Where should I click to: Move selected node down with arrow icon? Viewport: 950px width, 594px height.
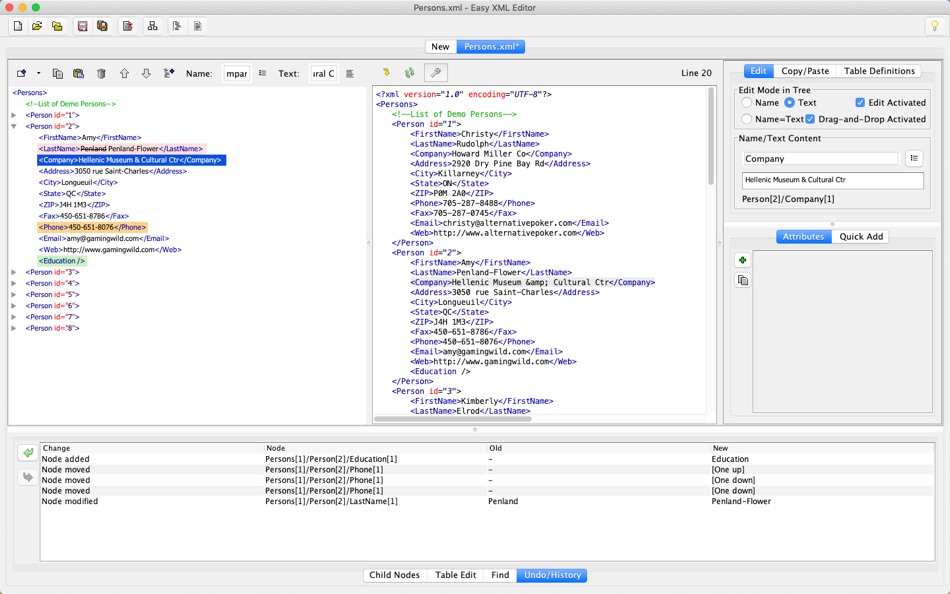(x=146, y=73)
